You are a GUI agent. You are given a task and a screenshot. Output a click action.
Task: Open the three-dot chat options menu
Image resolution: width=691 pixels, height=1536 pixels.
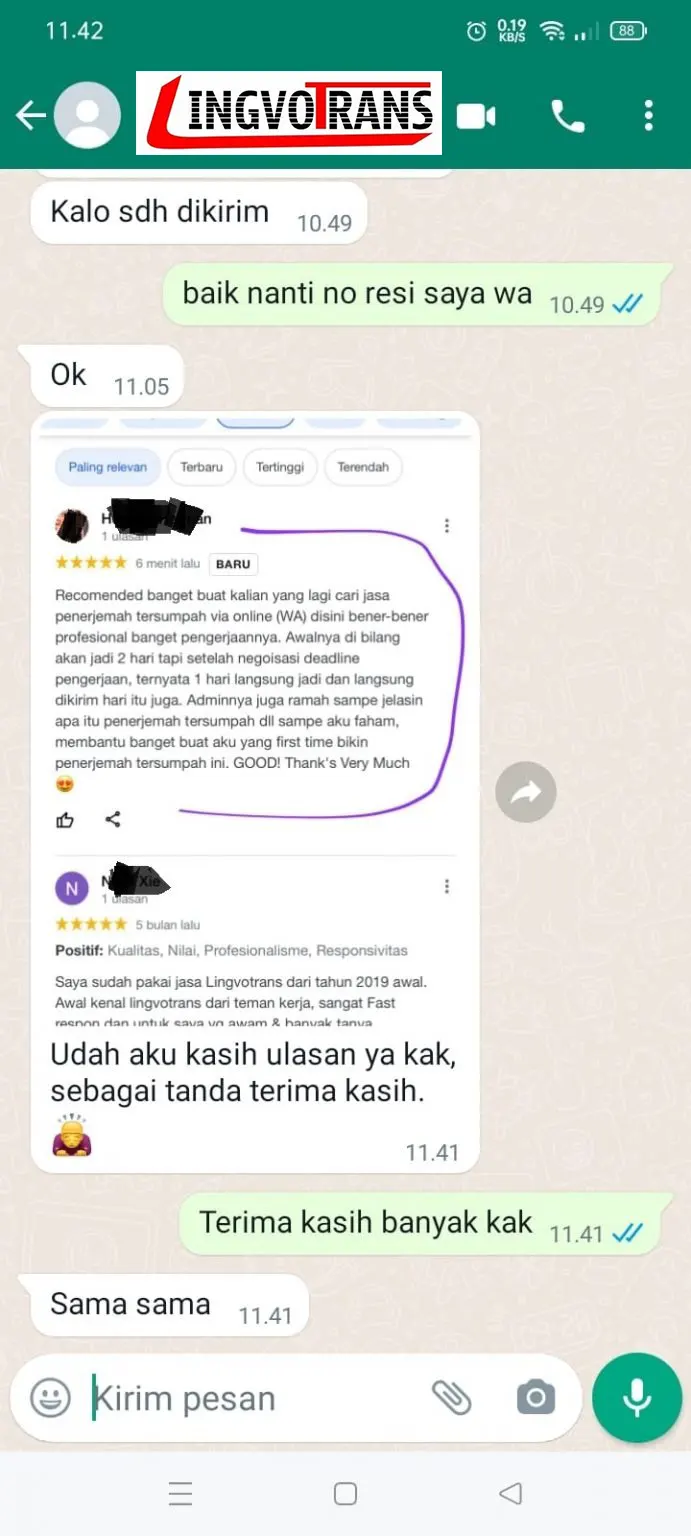point(649,116)
